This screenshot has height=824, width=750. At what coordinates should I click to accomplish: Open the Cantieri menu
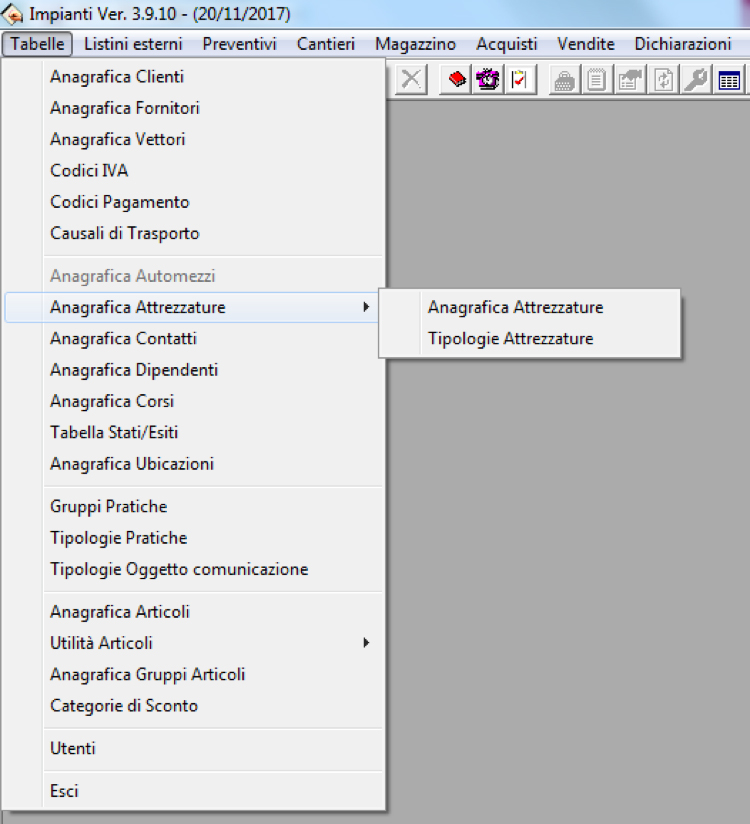pos(326,44)
